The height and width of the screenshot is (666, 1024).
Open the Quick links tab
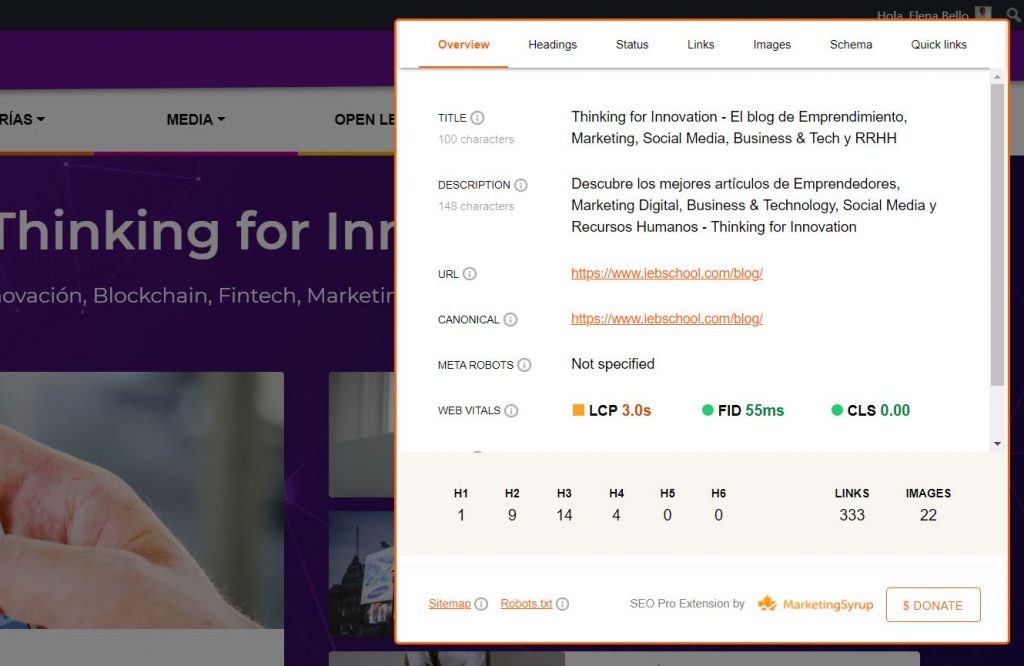pos(938,44)
